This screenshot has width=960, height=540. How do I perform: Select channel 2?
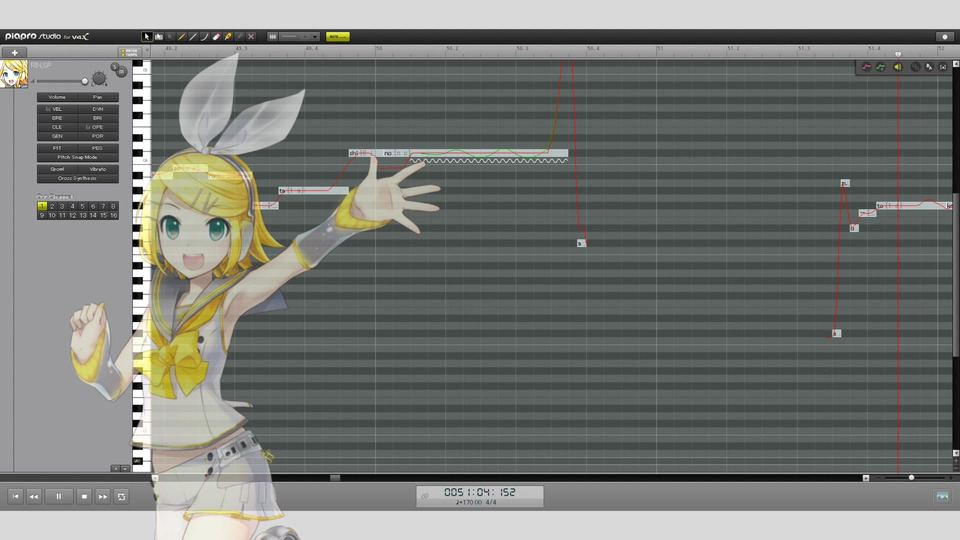coord(52,206)
